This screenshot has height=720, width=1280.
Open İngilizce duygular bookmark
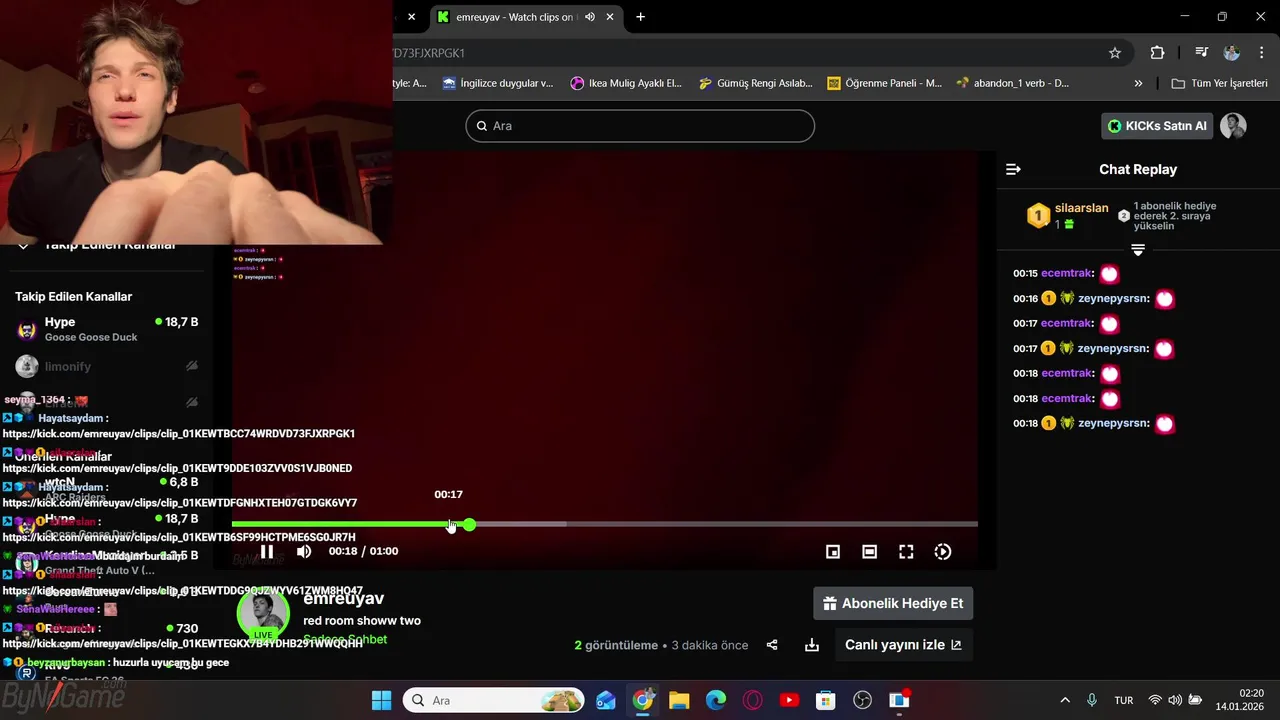(x=498, y=83)
